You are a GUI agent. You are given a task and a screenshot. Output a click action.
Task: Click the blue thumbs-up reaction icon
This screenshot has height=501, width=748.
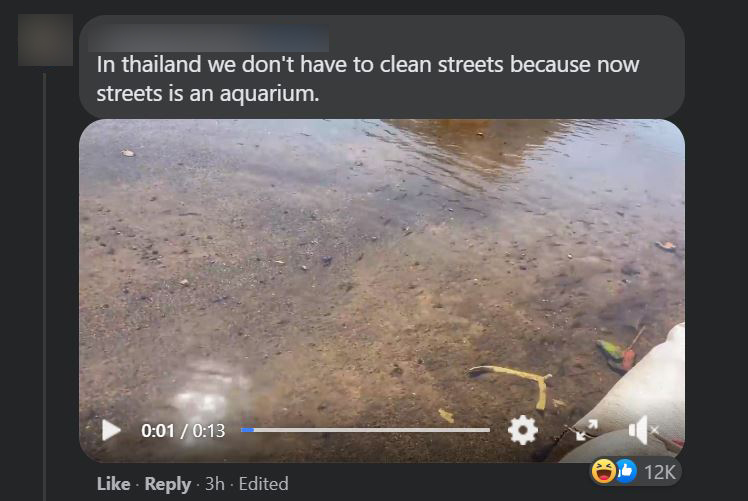(x=625, y=471)
